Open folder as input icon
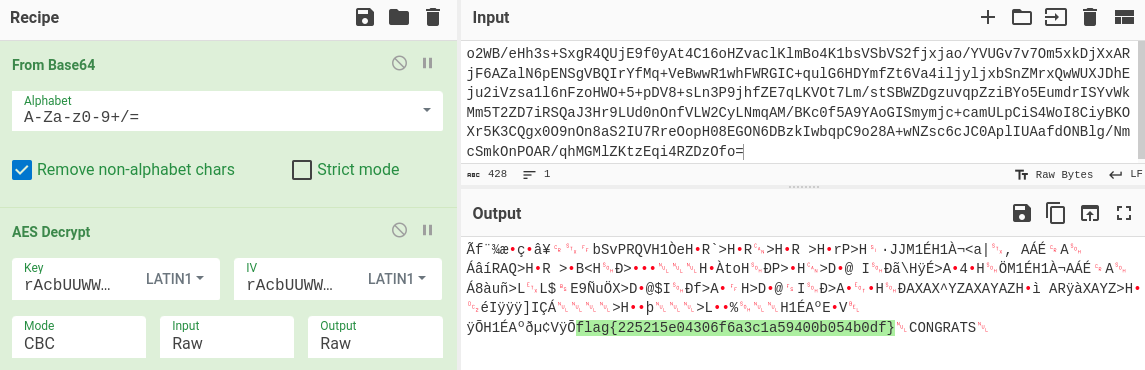1145x370 pixels. [1022, 17]
